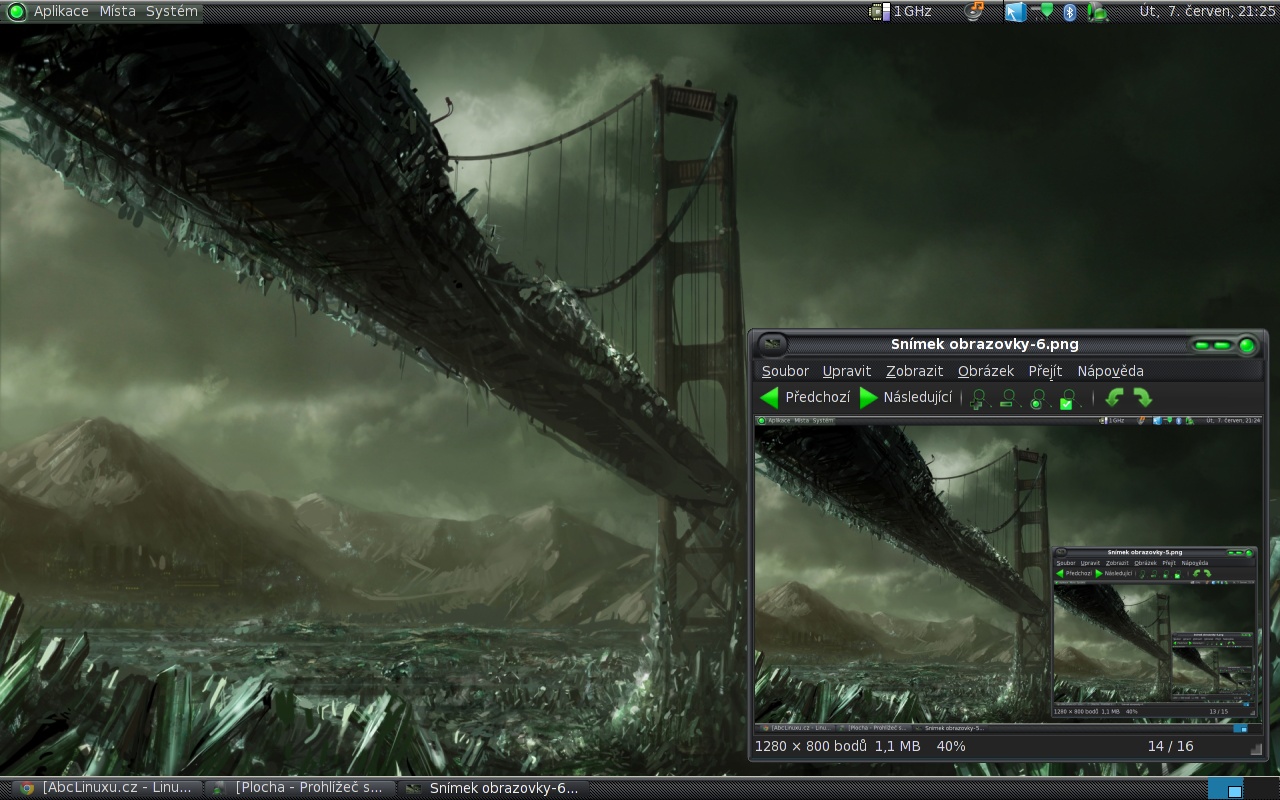Click the green orb icon in top panel
Viewport: 1280px width, 800px height.
click(x=16, y=11)
